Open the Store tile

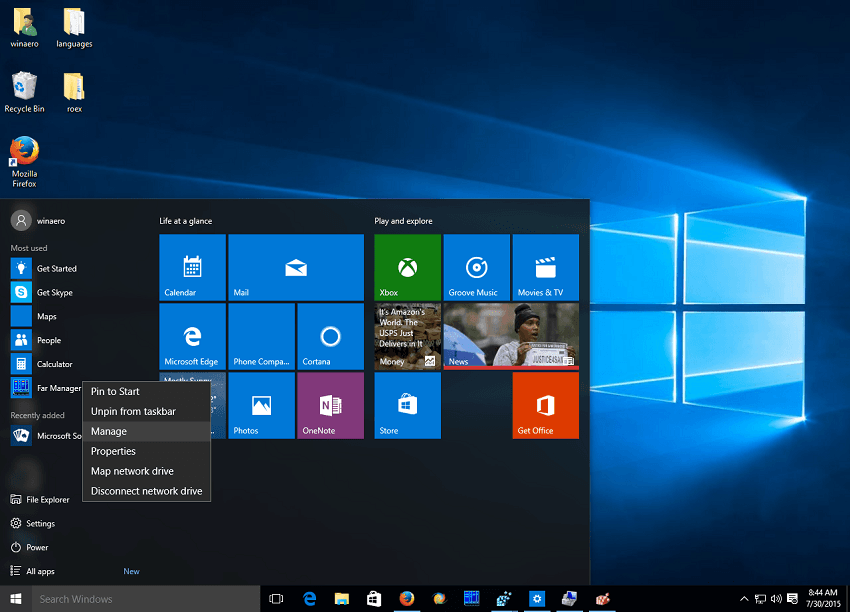click(407, 405)
